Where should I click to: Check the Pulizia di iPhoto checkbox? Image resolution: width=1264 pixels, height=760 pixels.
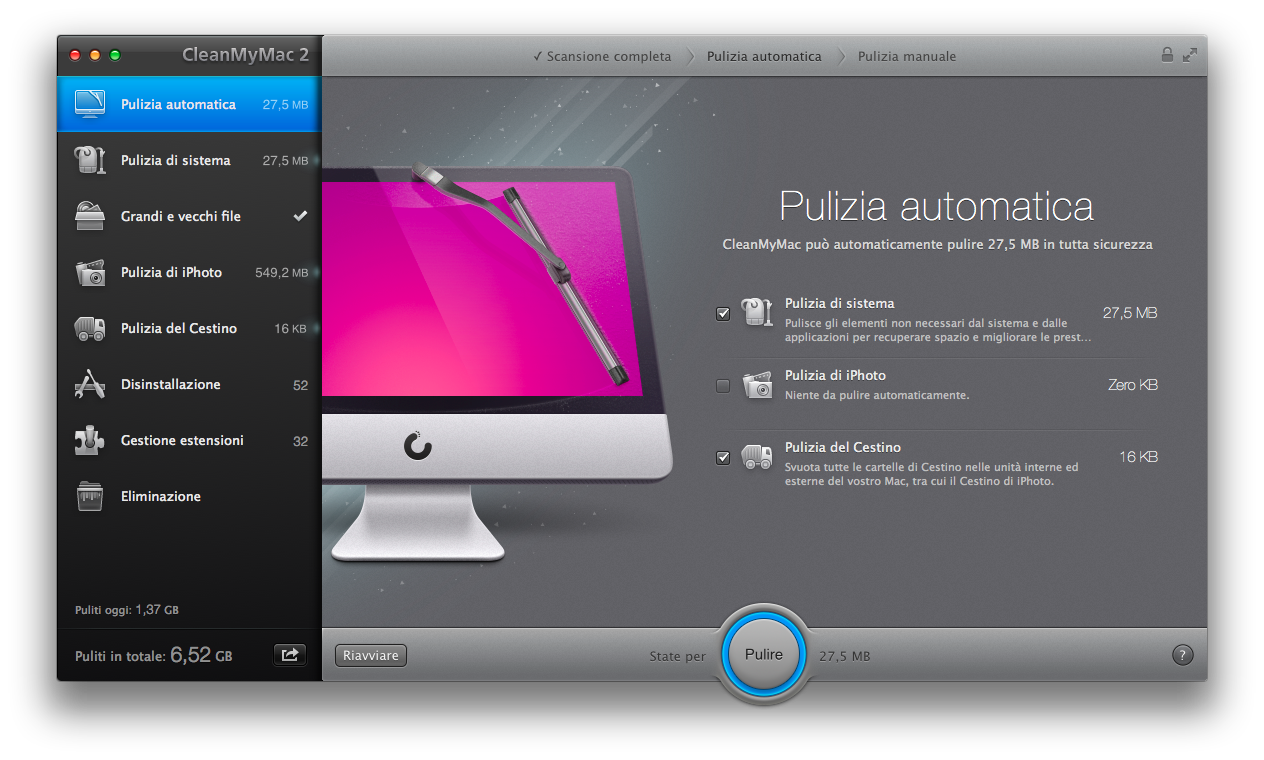[723, 386]
